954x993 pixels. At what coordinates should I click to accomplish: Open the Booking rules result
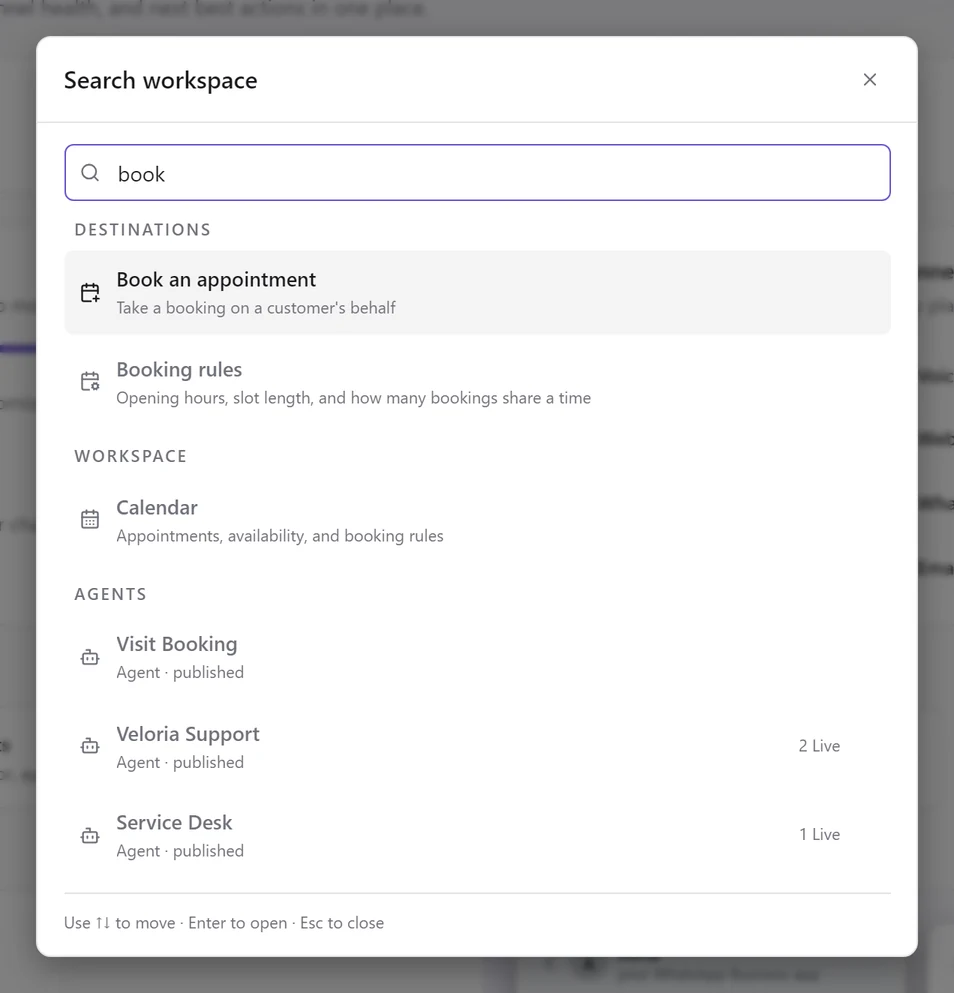pos(477,383)
